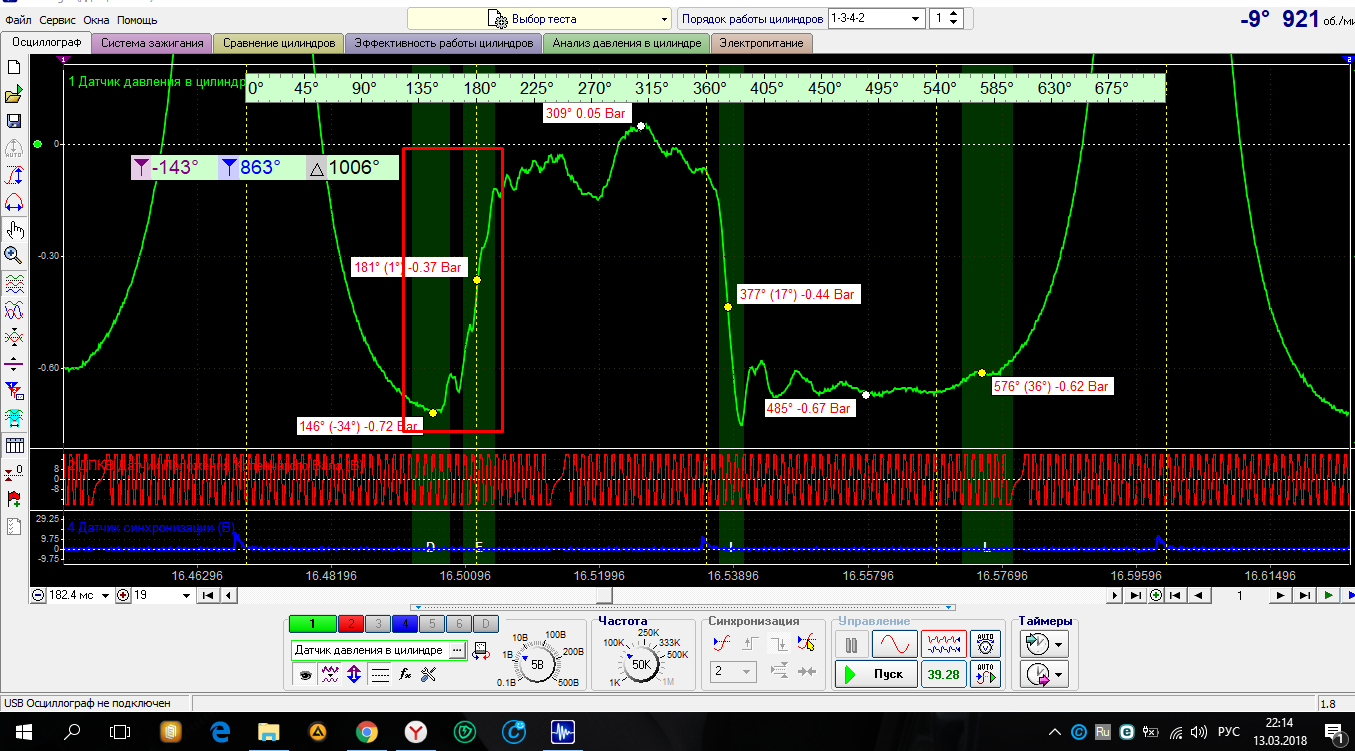Adjust the Частота knob at 50K

(x=642, y=663)
